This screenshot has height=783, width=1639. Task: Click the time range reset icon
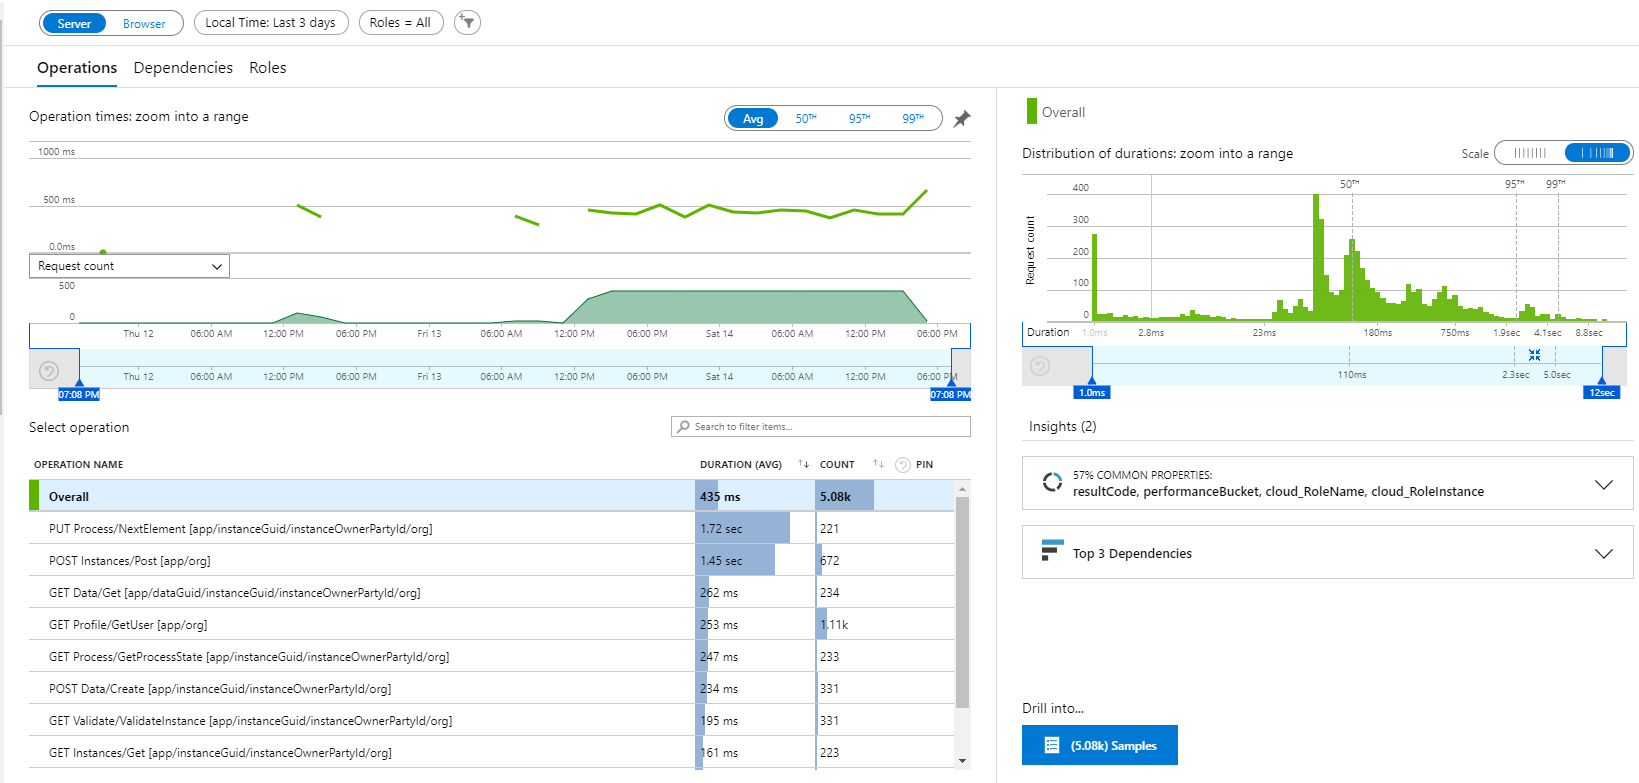(49, 371)
